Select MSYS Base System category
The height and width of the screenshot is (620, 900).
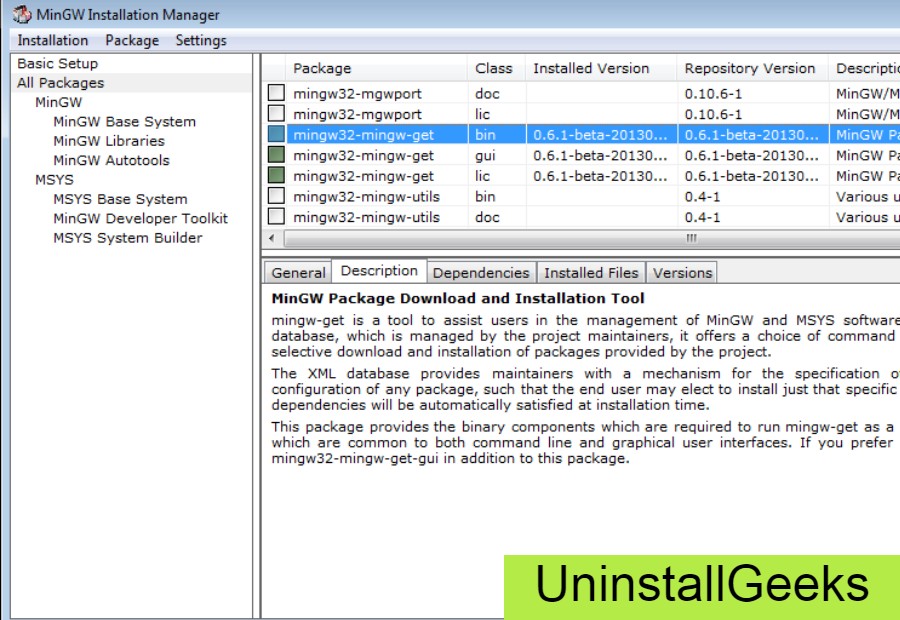tap(120, 199)
